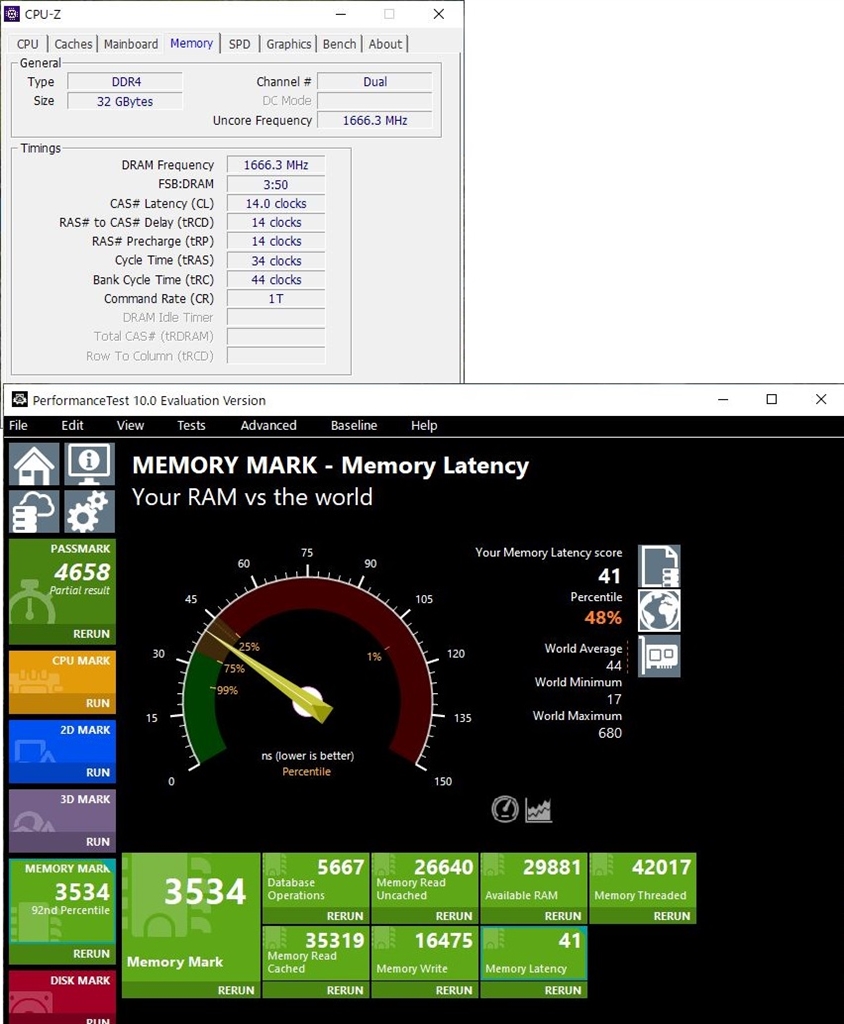Click the Command Rate 1T field

click(x=276, y=298)
